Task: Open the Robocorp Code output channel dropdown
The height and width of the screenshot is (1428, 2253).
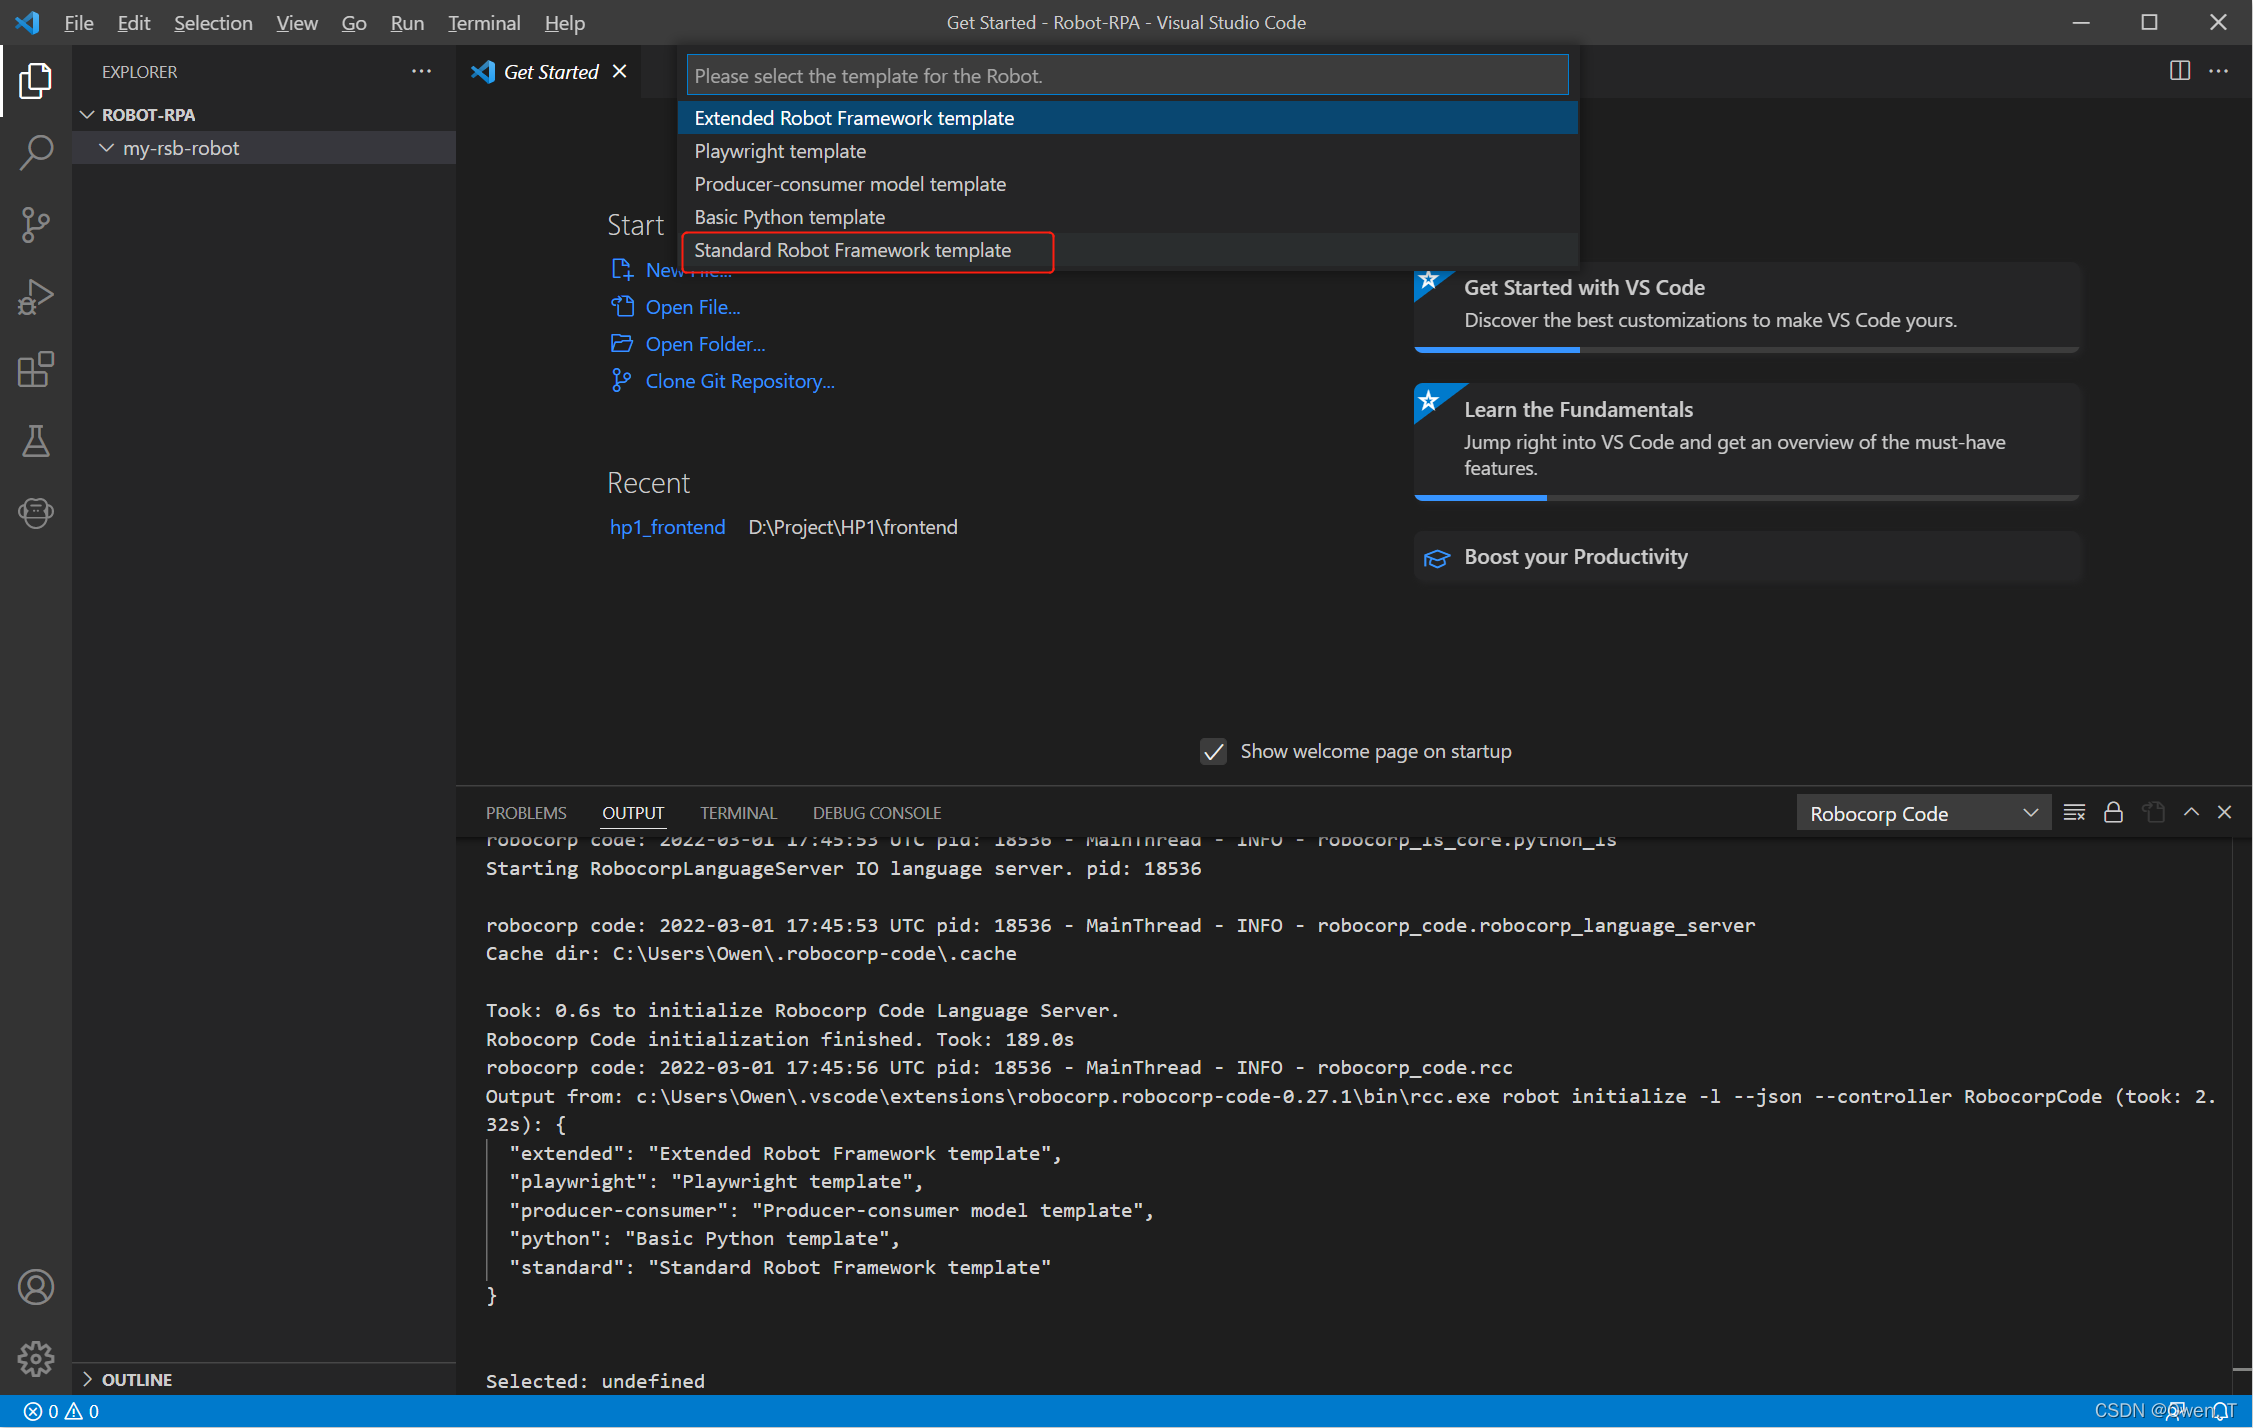Action: click(x=1922, y=813)
